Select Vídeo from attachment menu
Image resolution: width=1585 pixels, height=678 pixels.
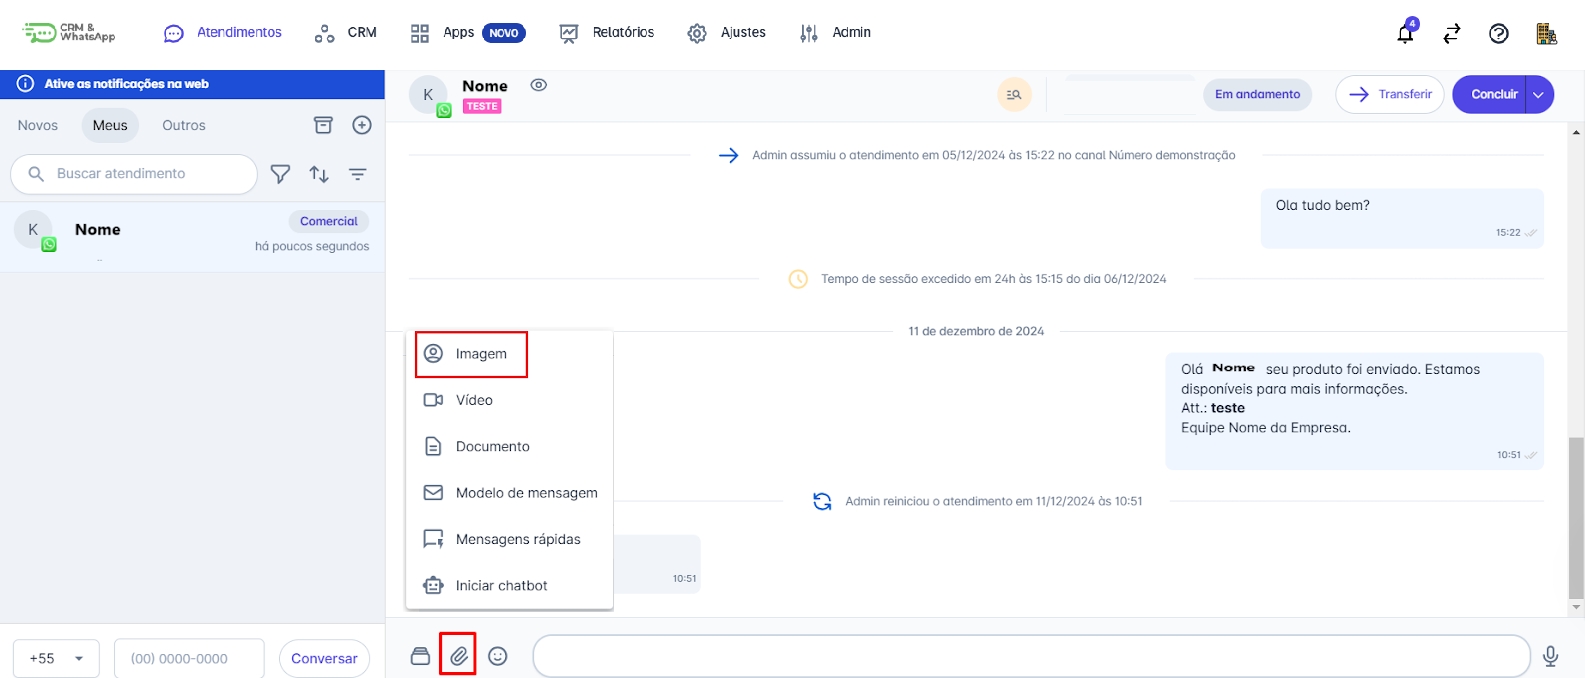(509, 400)
